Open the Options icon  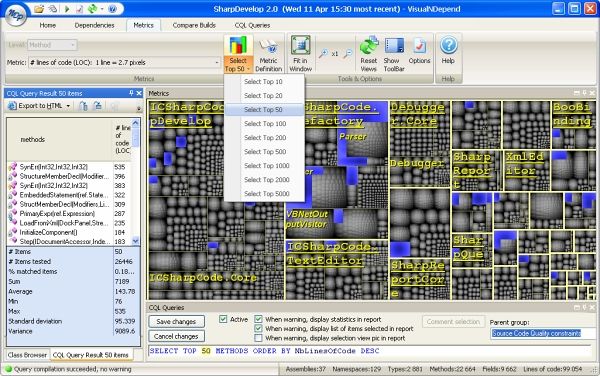[x=419, y=46]
